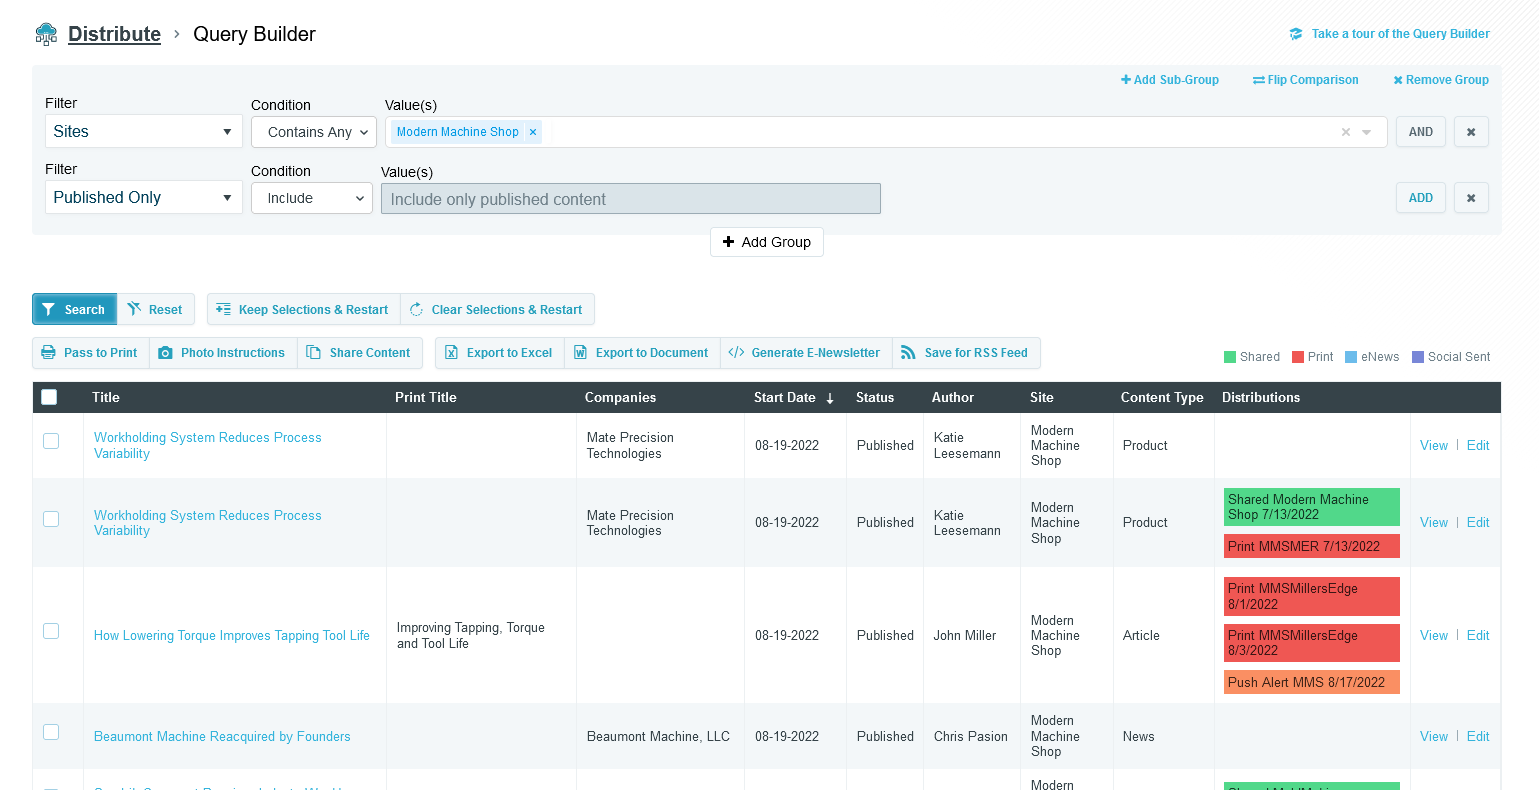Check the Beaumont Machine Reacquired row checkbox
Viewport: 1539px width, 790px height.
[51, 732]
